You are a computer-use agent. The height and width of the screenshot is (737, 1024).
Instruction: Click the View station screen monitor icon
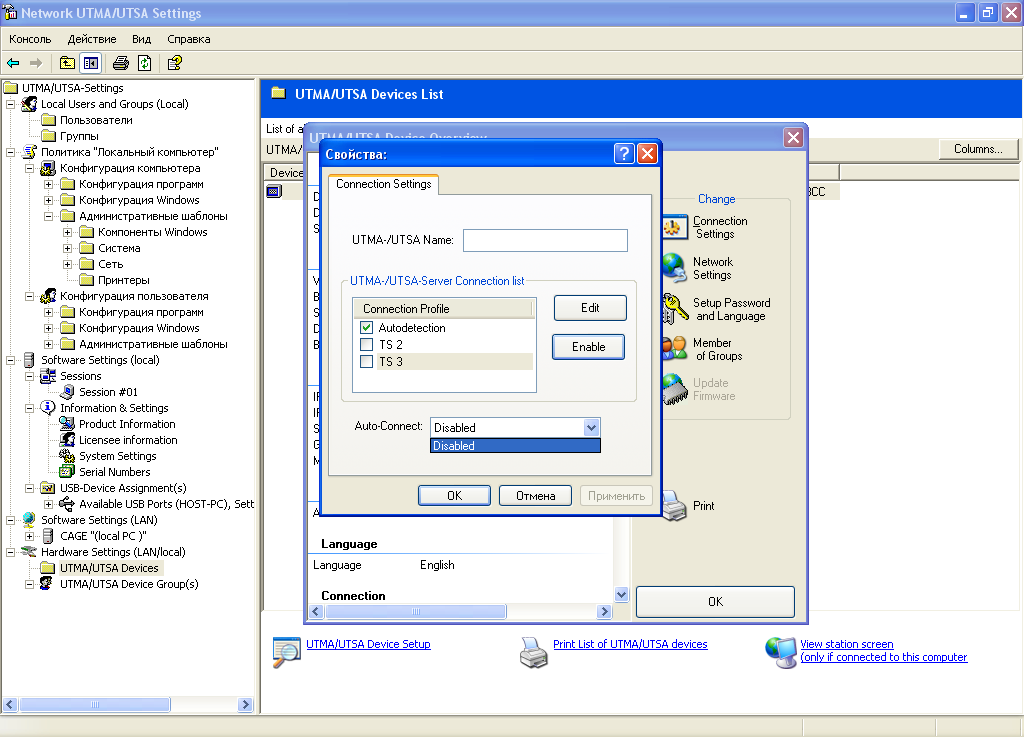pos(781,652)
